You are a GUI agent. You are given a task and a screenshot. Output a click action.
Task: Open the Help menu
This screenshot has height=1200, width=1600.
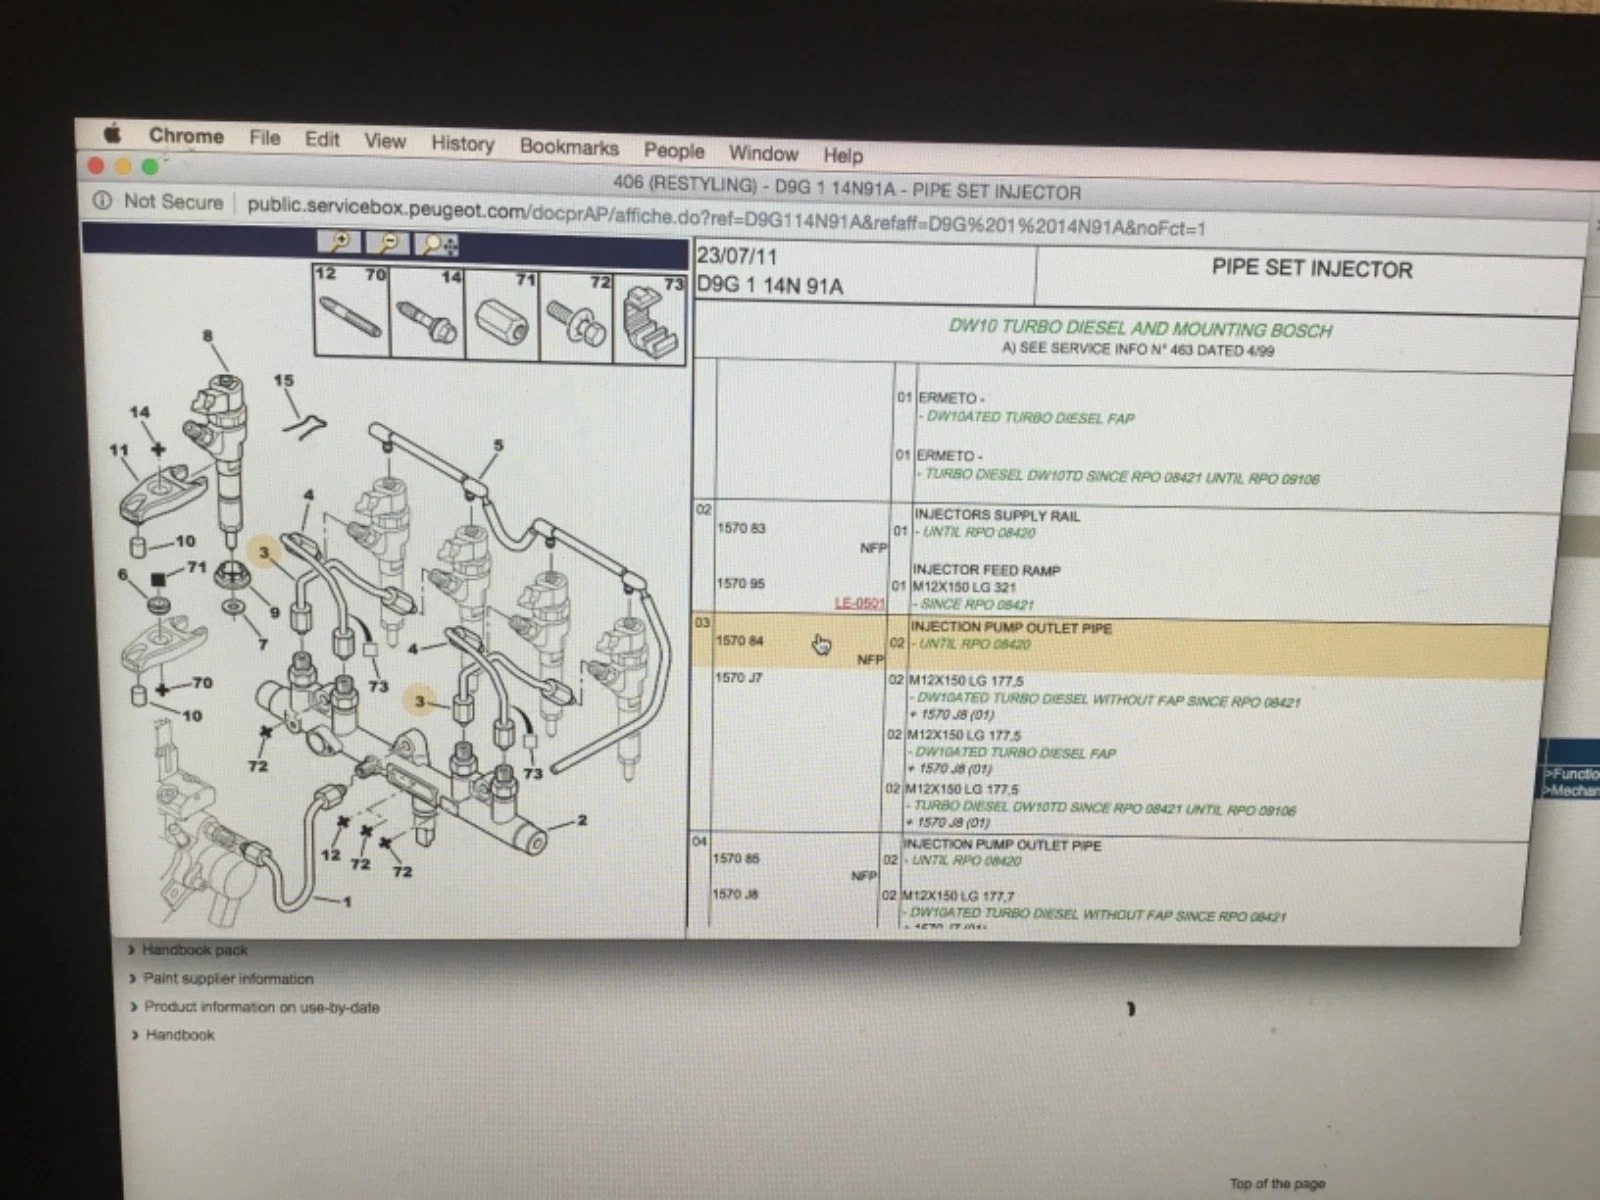[843, 155]
